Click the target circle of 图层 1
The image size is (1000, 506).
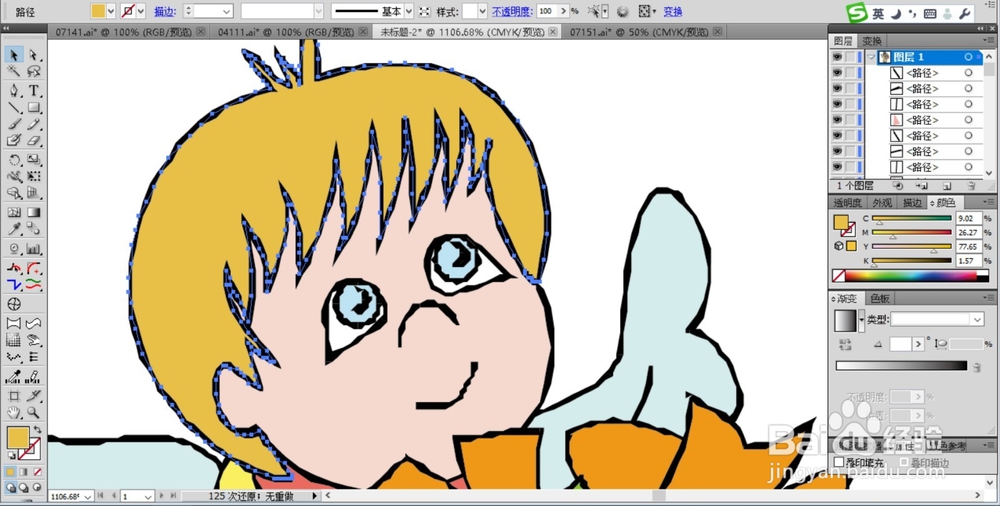click(969, 57)
